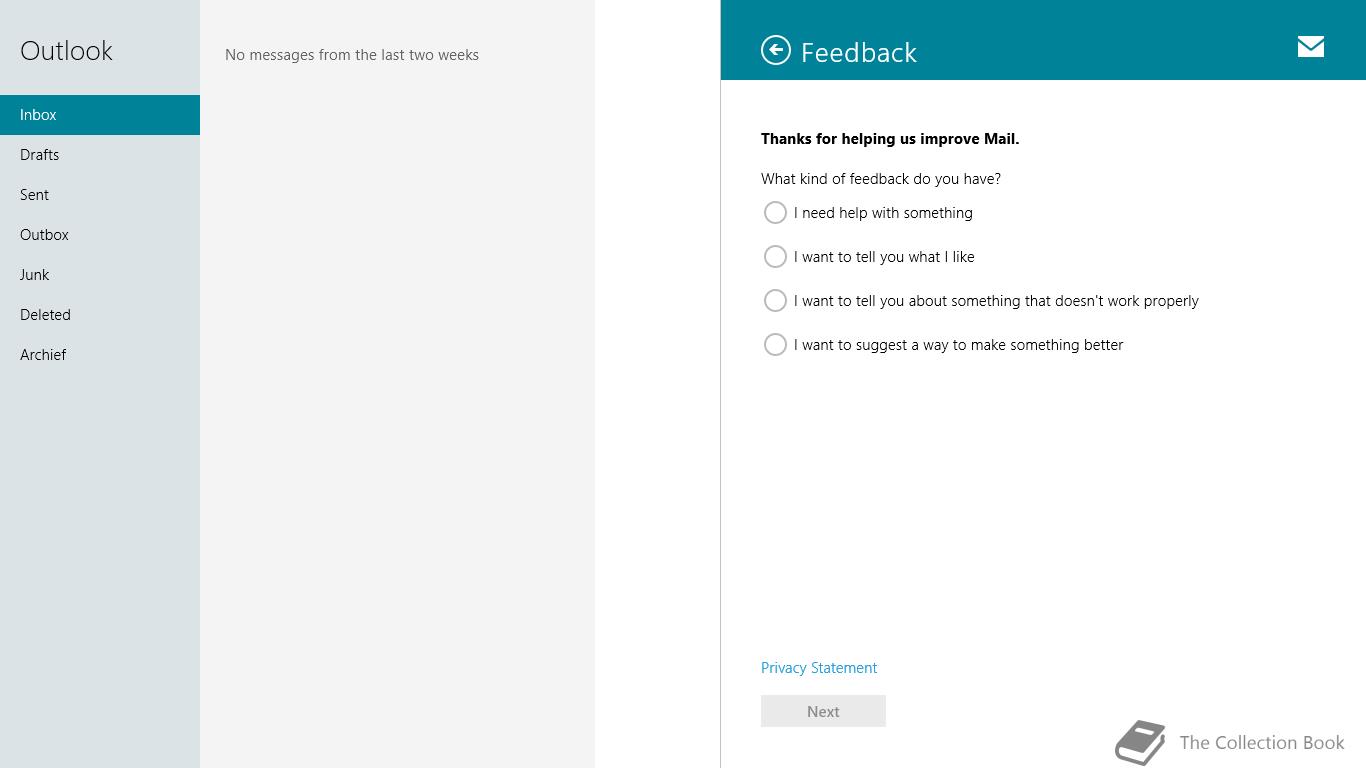
Task: Click the Outlook account title
Action: pyautogui.click(x=66, y=51)
